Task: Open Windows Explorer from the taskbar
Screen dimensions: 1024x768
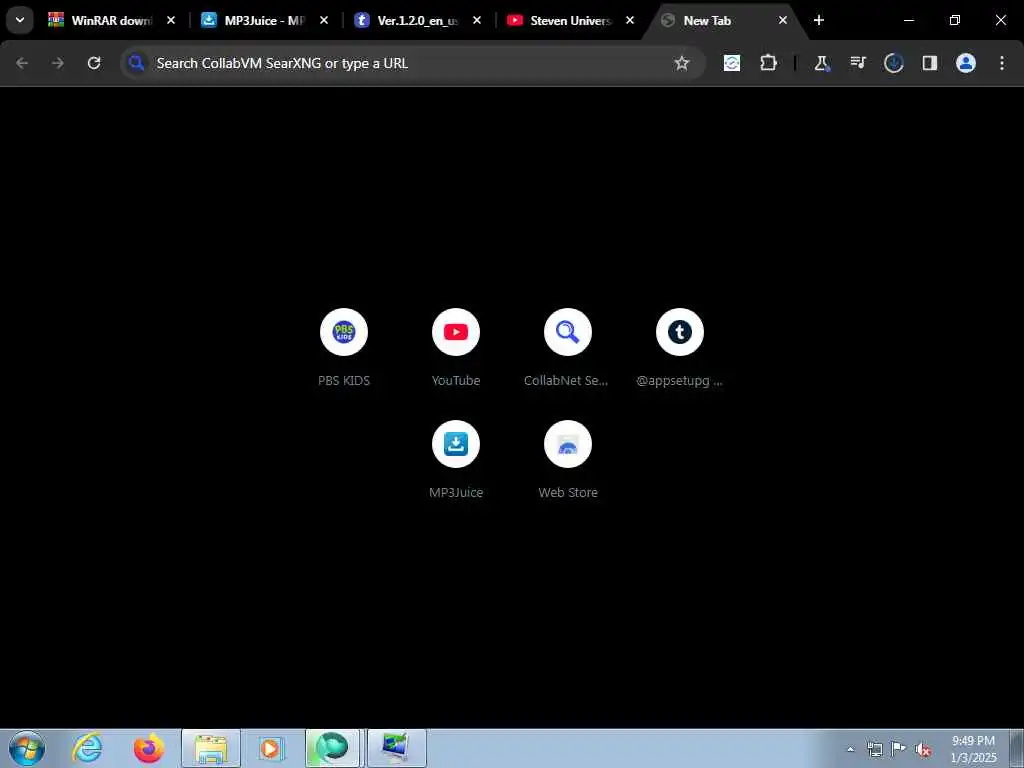Action: (x=211, y=748)
